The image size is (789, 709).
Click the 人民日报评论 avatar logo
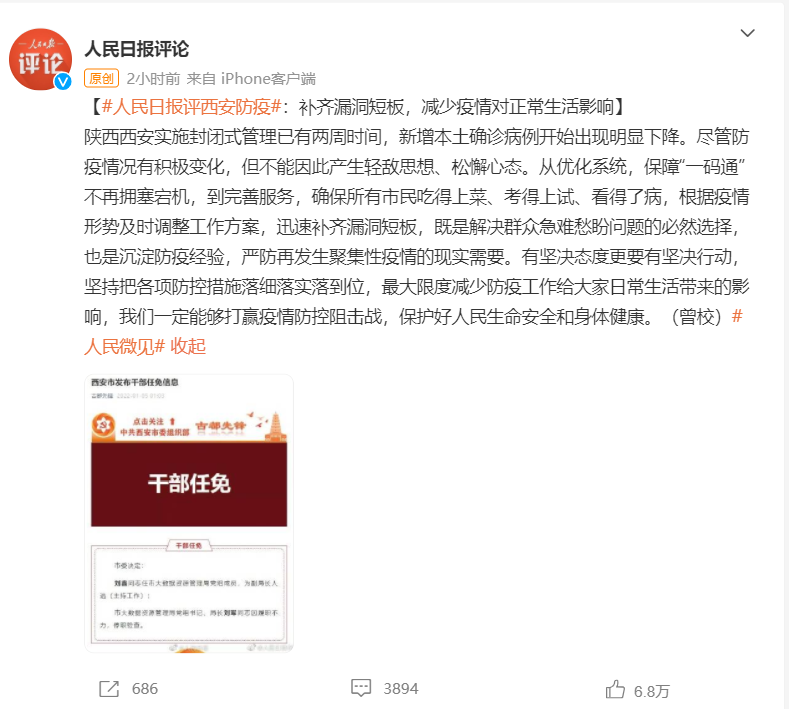[x=41, y=59]
